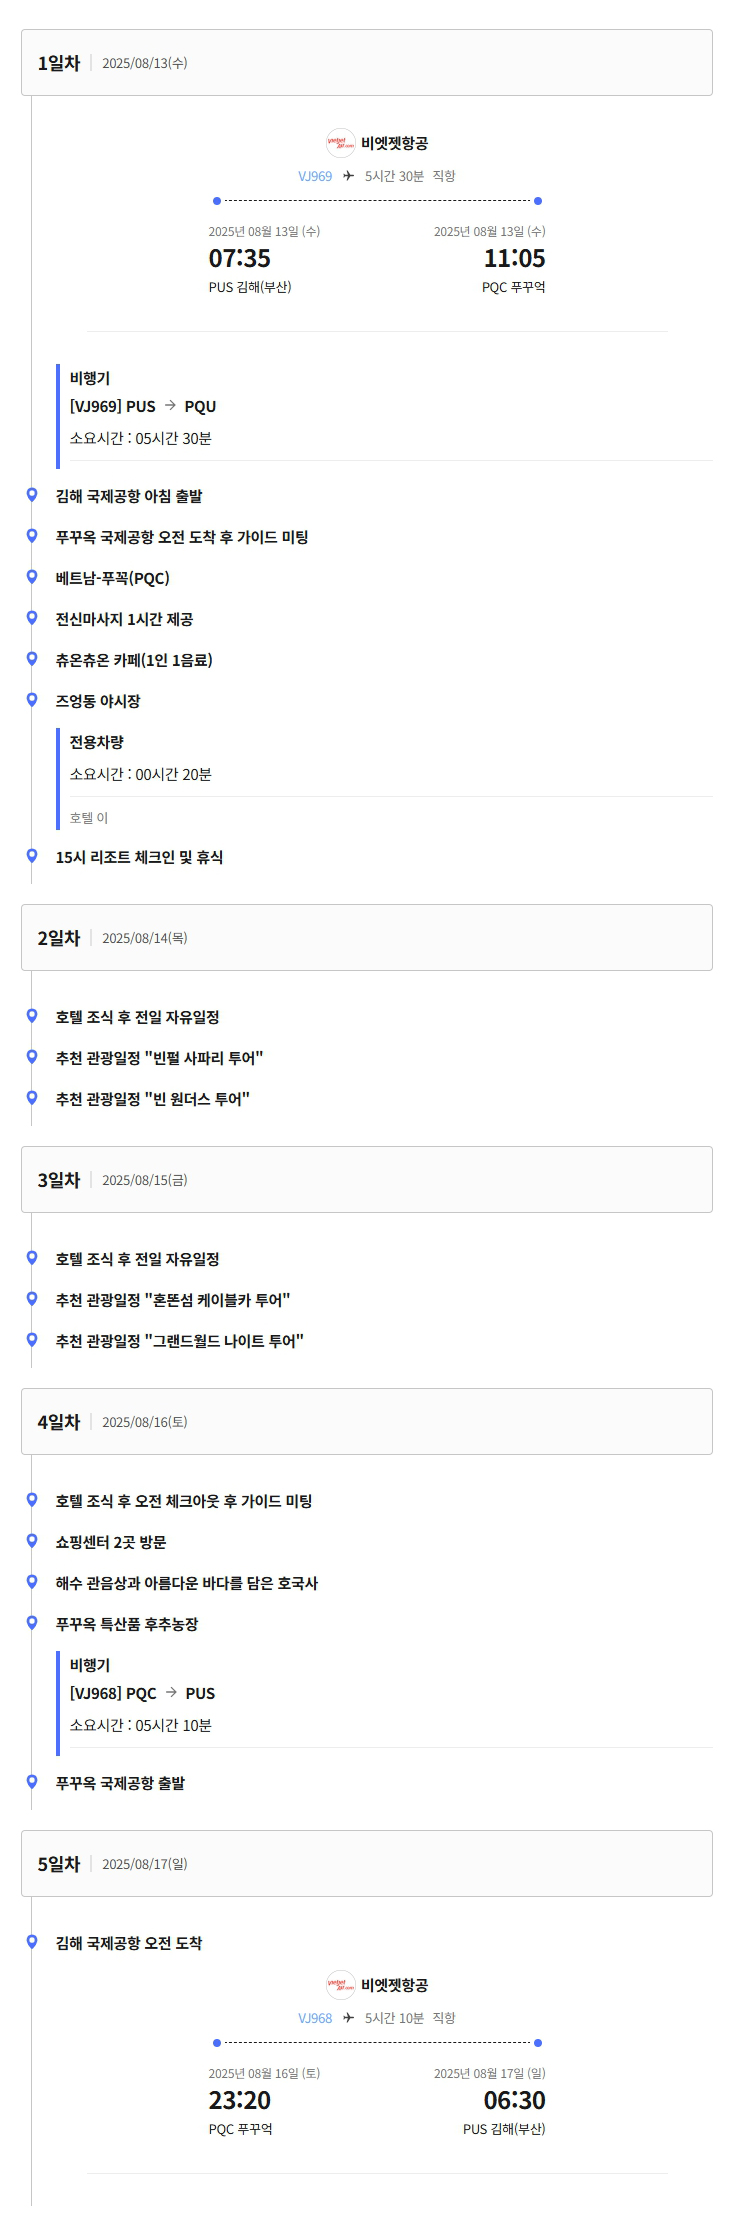Open the VJ968 flight number link
740x2216 pixels.
pos(315,2019)
